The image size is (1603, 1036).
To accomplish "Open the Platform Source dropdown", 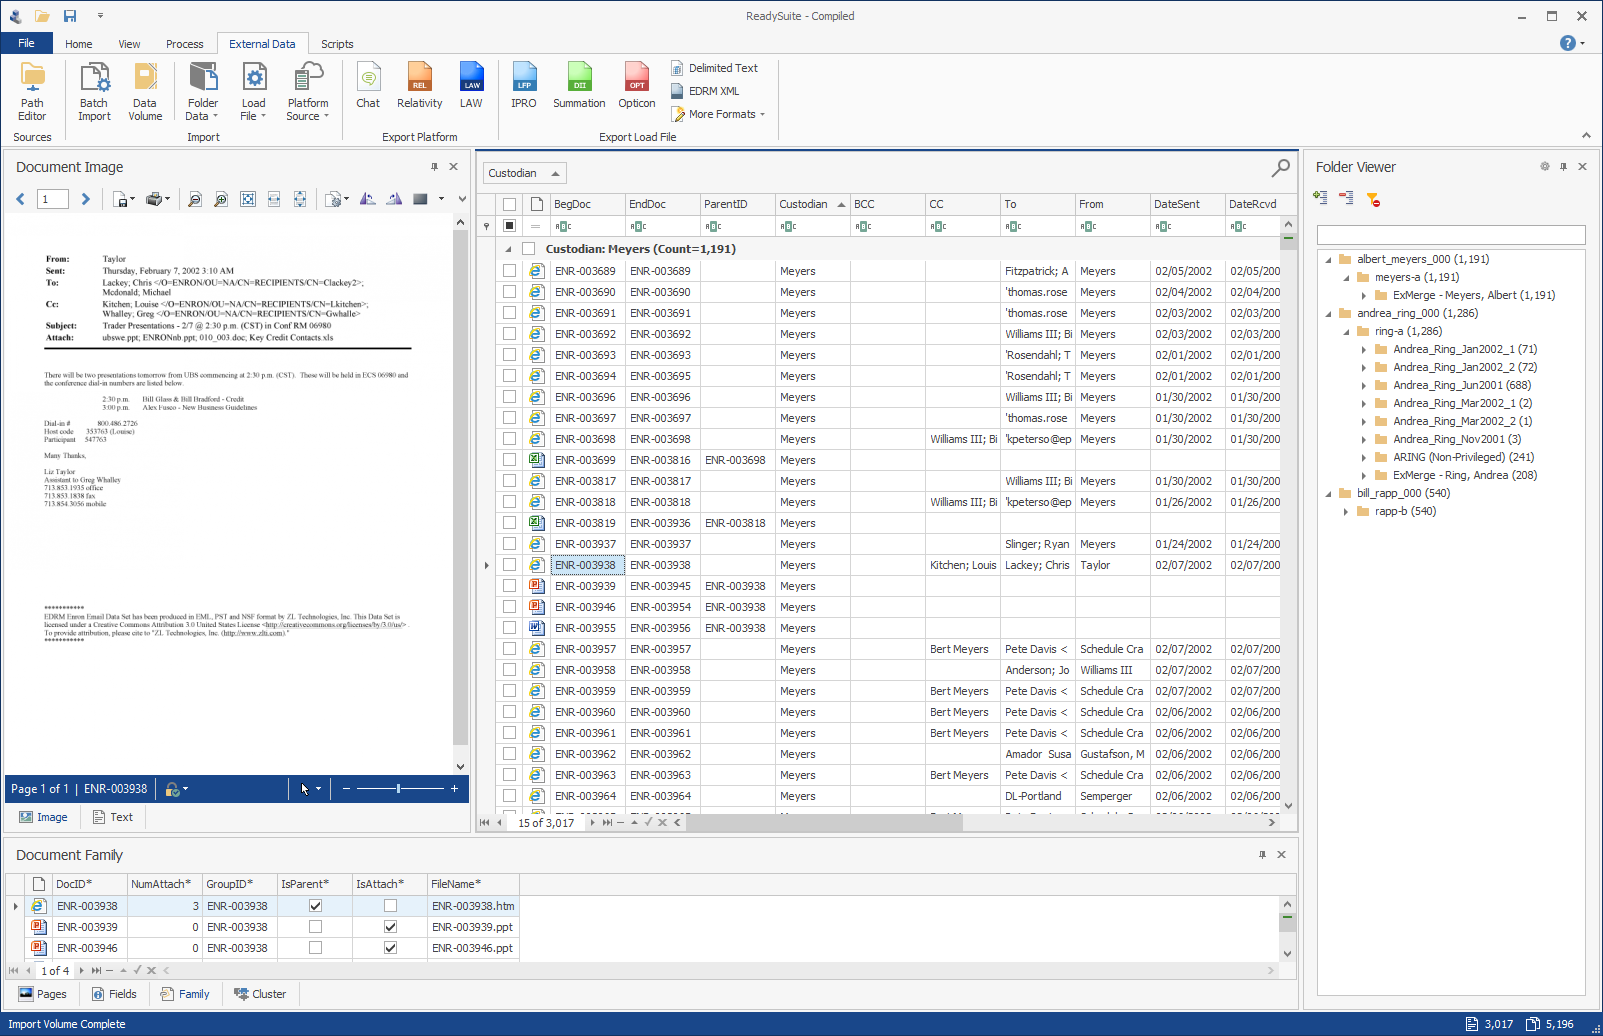I will tap(307, 91).
